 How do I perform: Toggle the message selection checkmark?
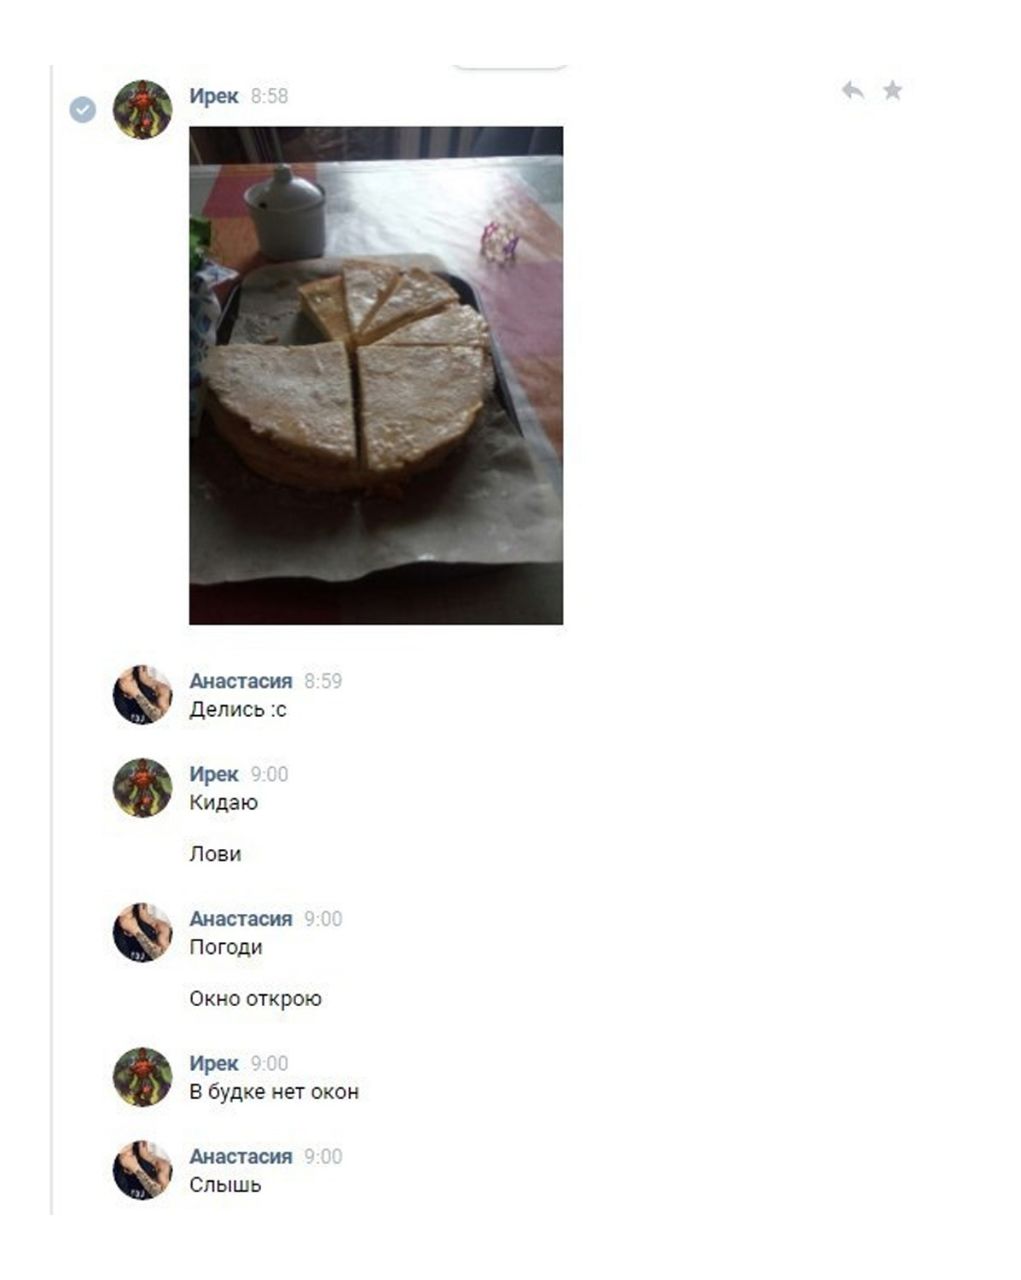click(82, 110)
